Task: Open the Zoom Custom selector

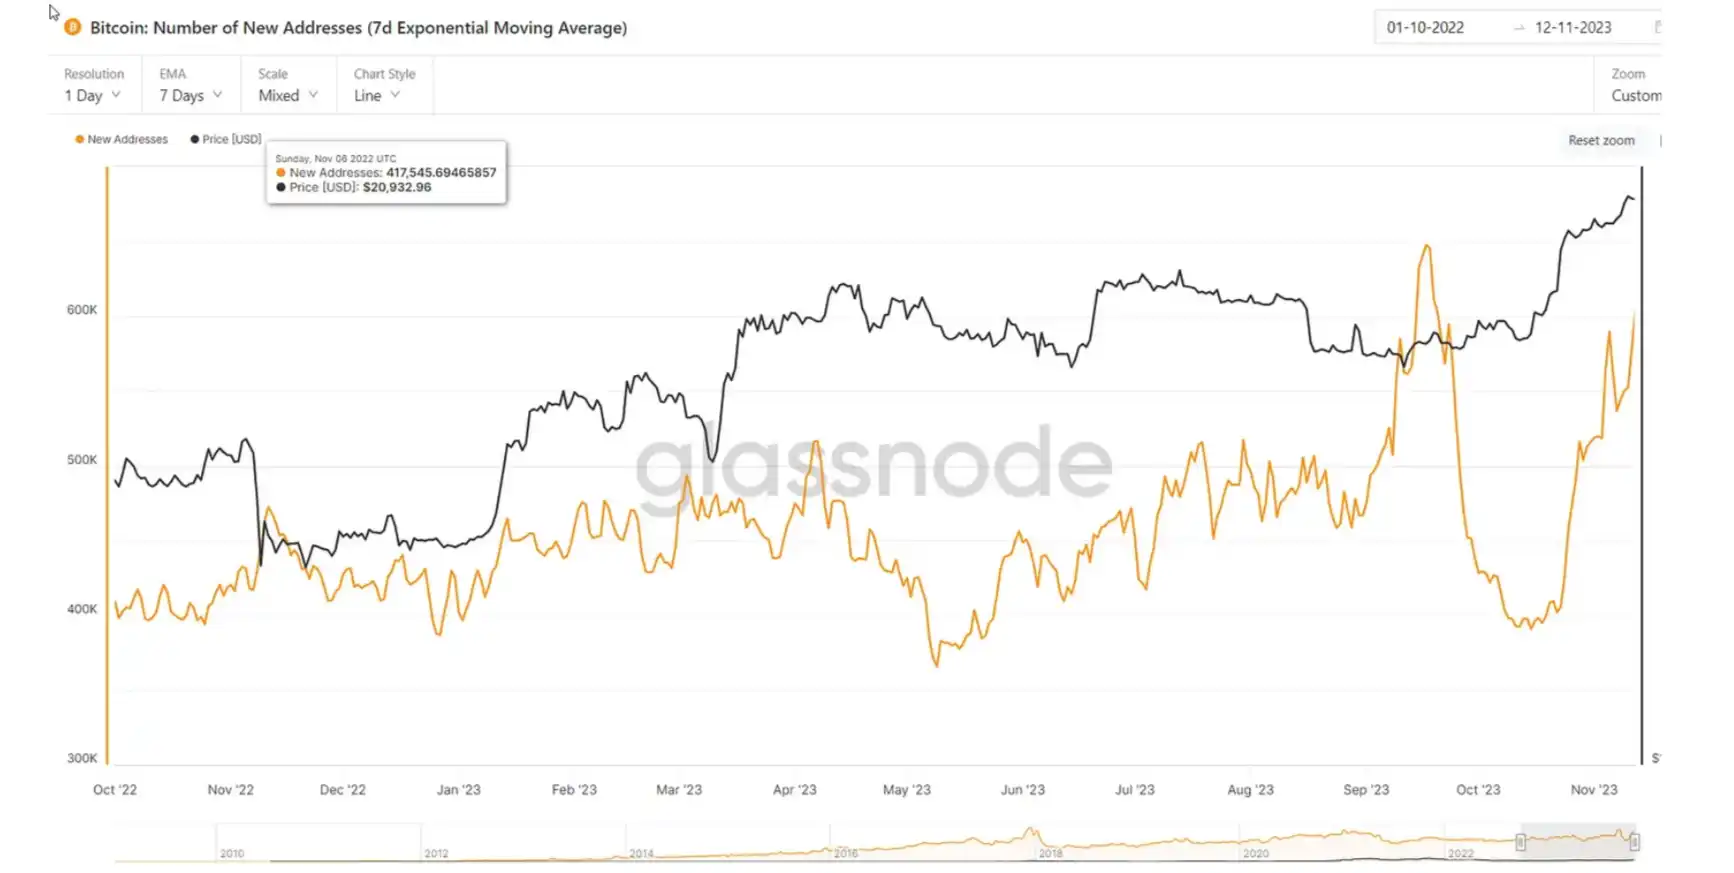Action: (x=1635, y=95)
